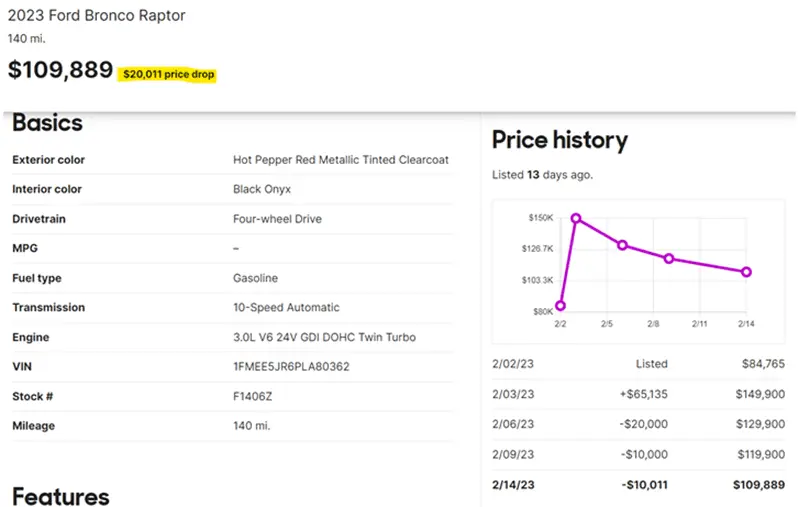
Task: Select the 2/14/23 price history date
Action: (x=513, y=484)
